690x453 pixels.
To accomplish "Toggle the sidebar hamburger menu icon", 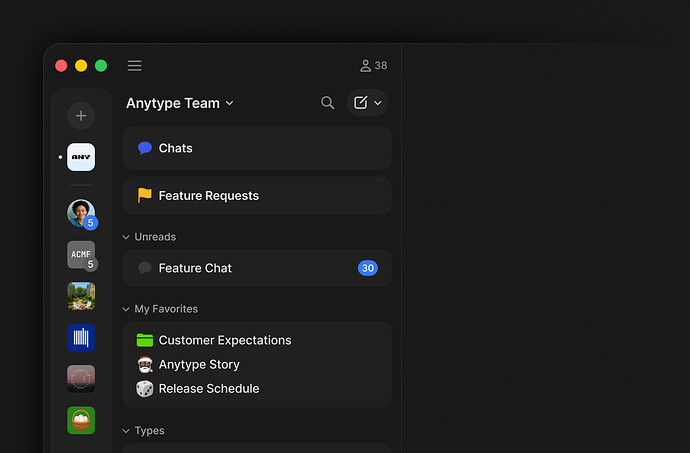I will 134,66.
